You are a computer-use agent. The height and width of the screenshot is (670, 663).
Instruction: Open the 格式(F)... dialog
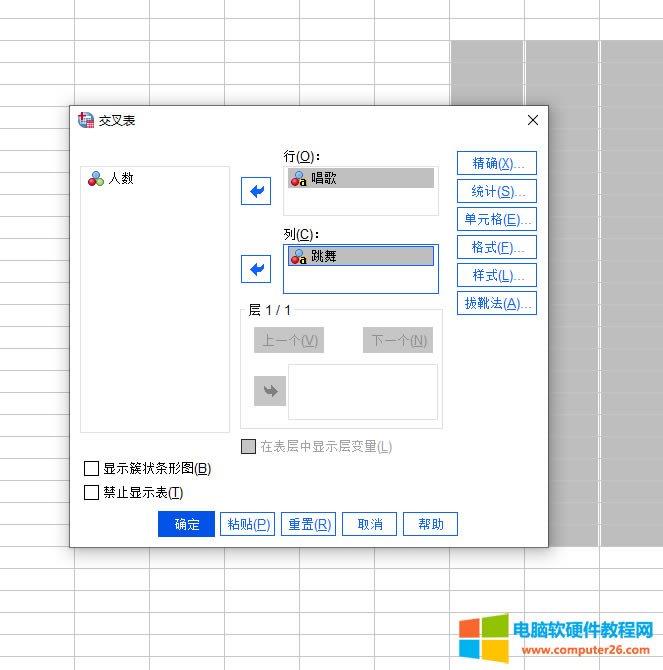point(497,247)
